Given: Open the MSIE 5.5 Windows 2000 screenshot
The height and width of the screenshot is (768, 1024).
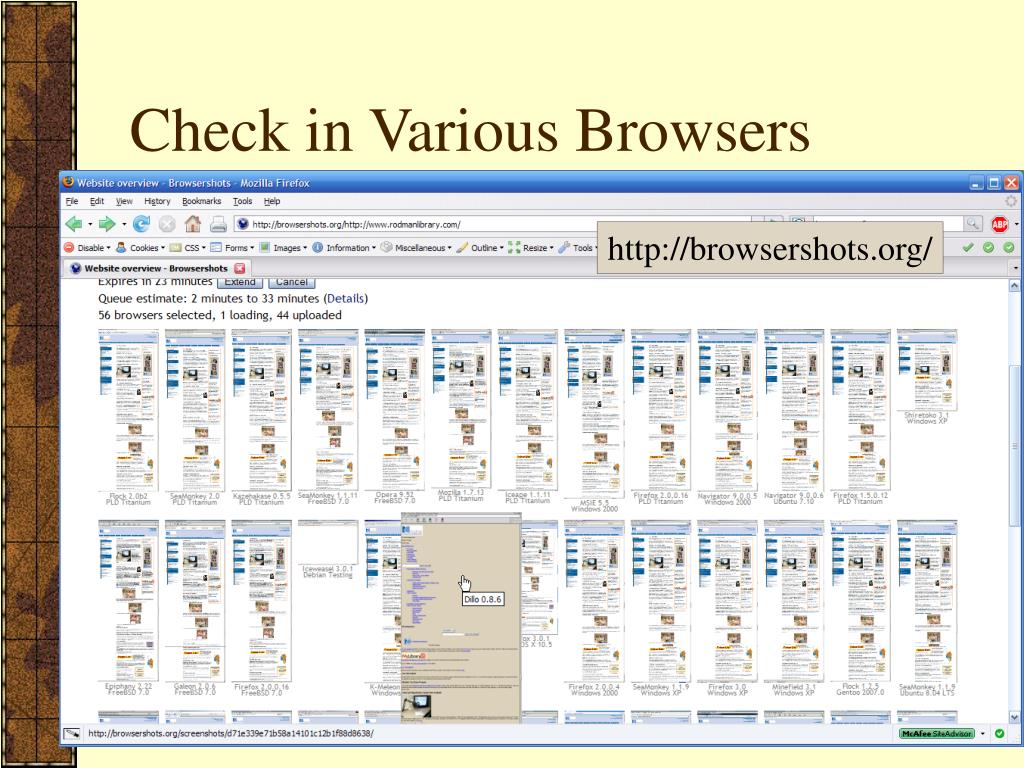Looking at the screenshot, I should coord(594,414).
